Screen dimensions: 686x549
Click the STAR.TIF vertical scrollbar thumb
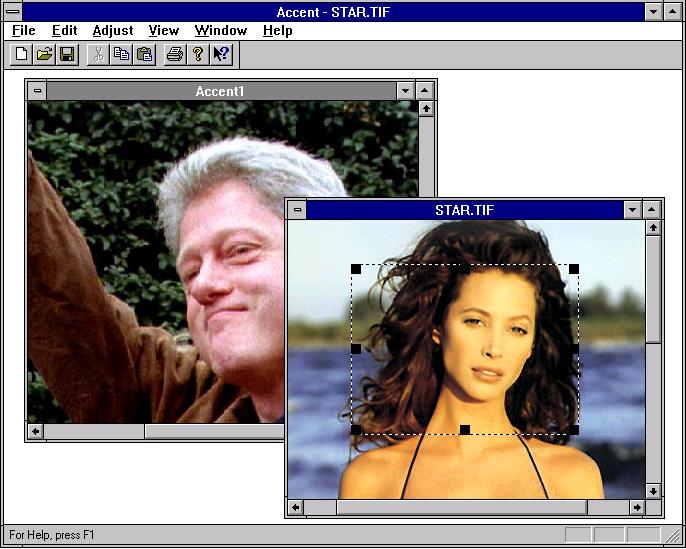tap(653, 289)
